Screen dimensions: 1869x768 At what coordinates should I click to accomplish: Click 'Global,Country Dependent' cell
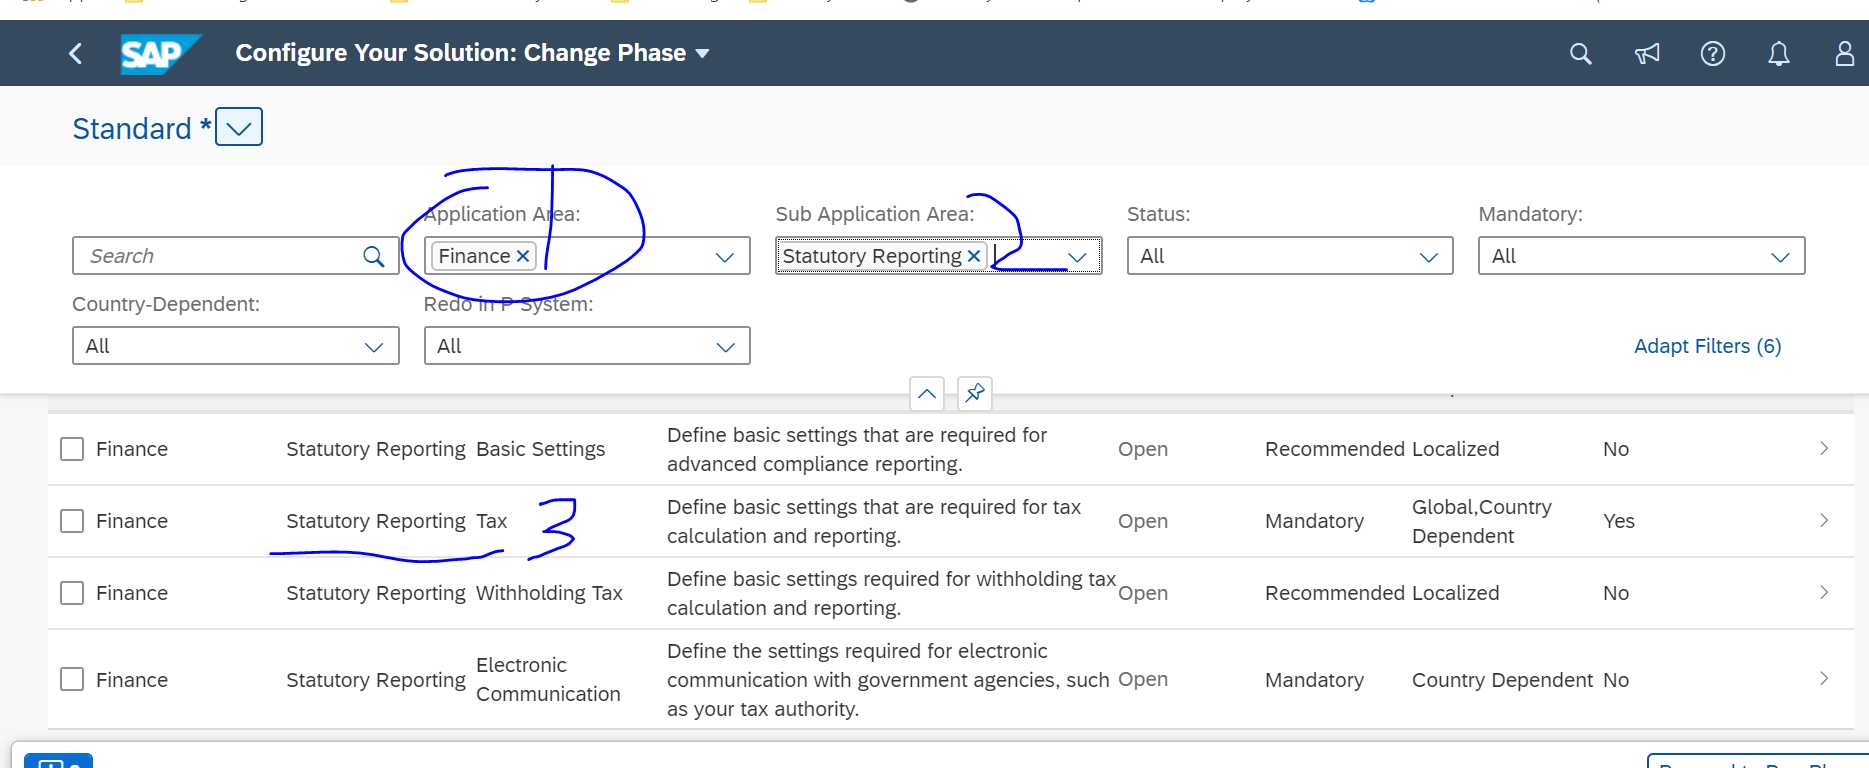pyautogui.click(x=1482, y=521)
